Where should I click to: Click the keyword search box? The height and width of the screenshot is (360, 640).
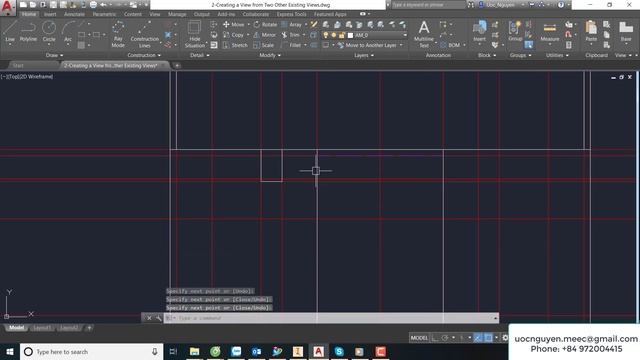click(x=428, y=5)
